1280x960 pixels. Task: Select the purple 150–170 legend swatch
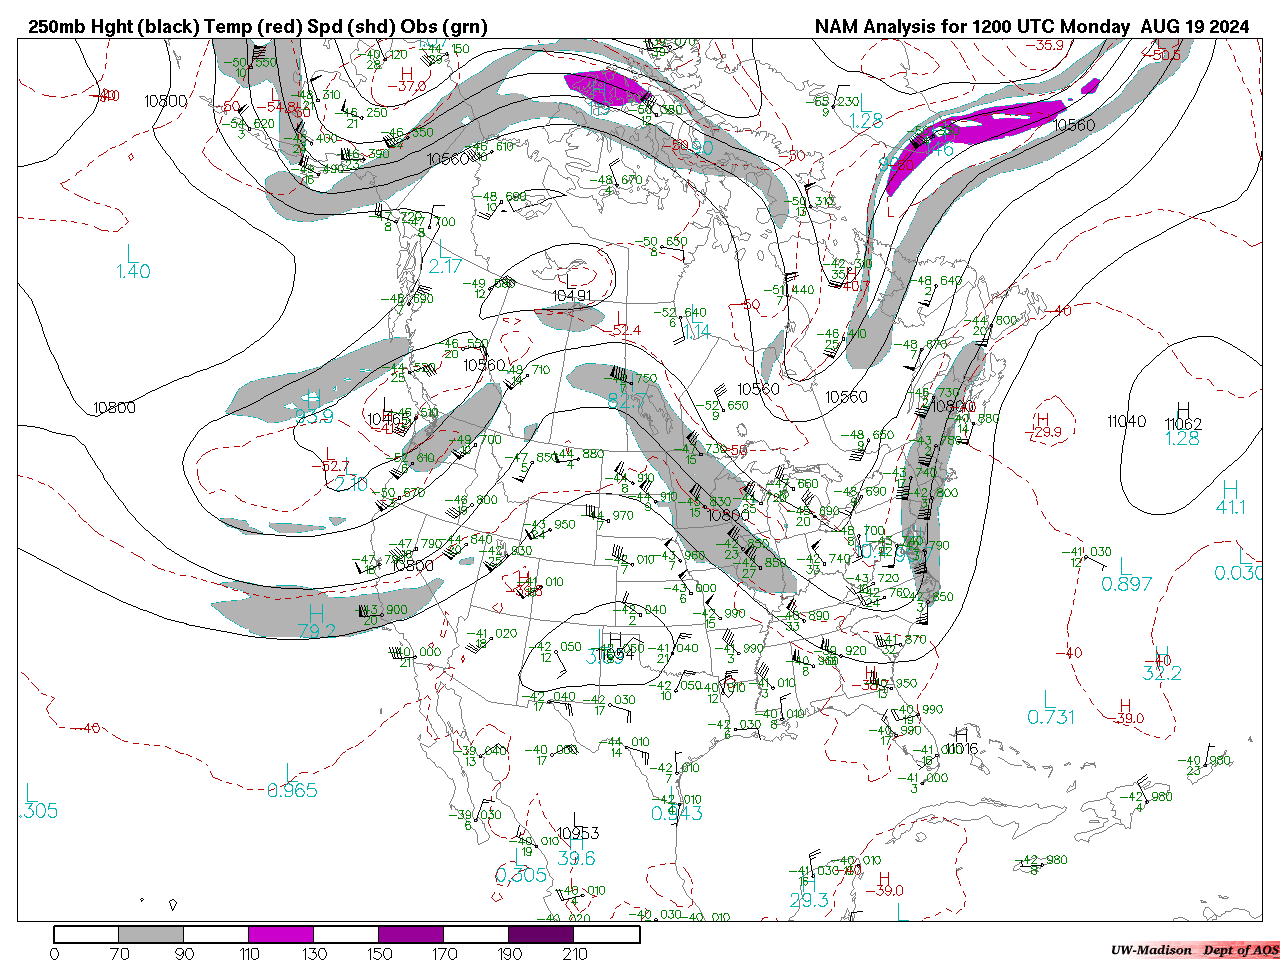411,934
